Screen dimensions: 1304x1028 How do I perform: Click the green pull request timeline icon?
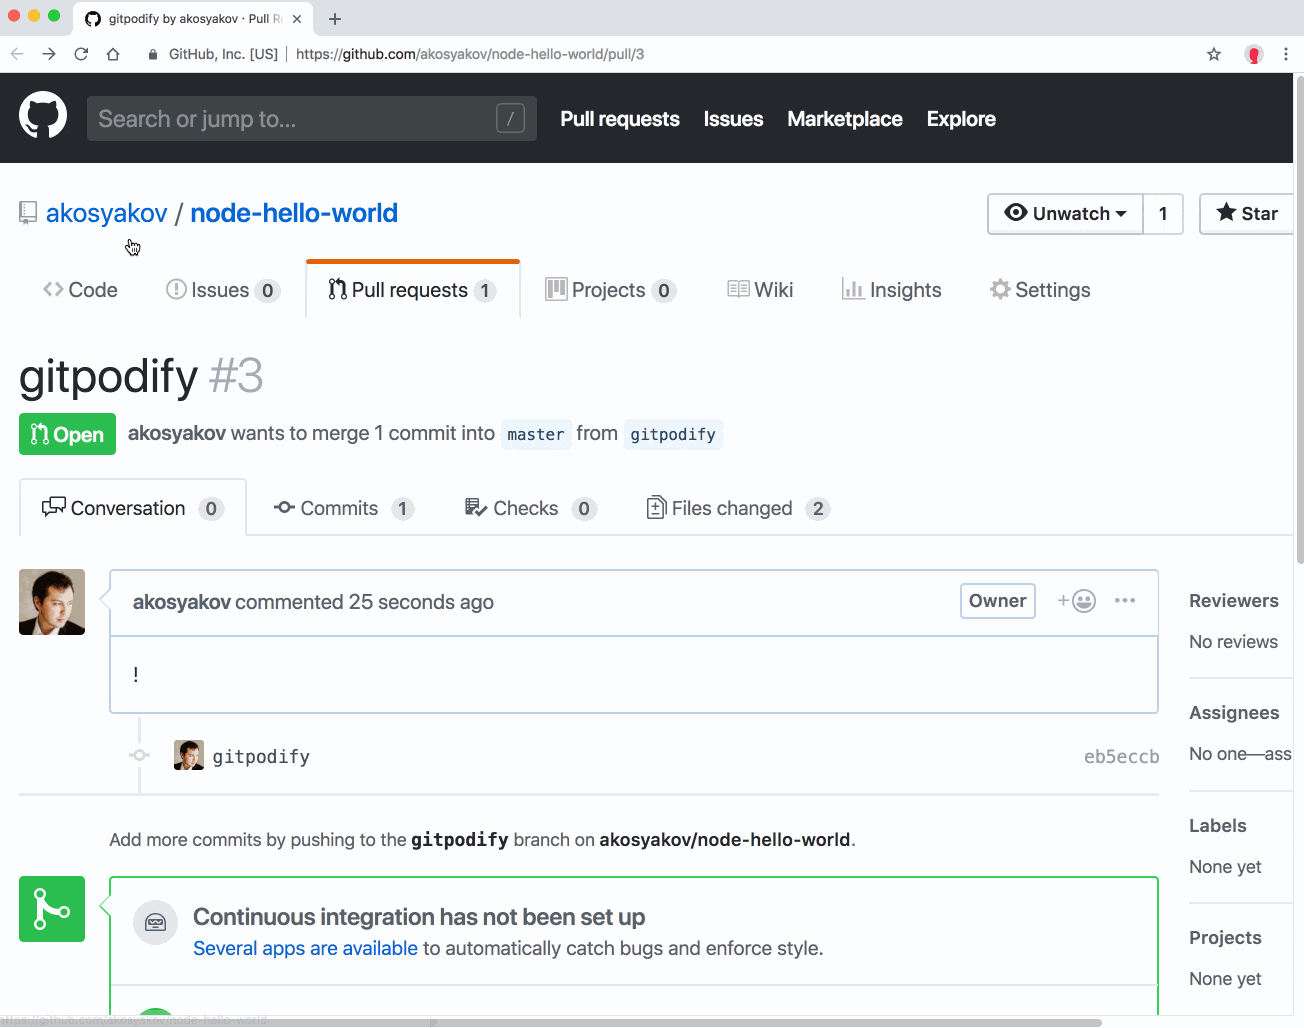pos(52,908)
